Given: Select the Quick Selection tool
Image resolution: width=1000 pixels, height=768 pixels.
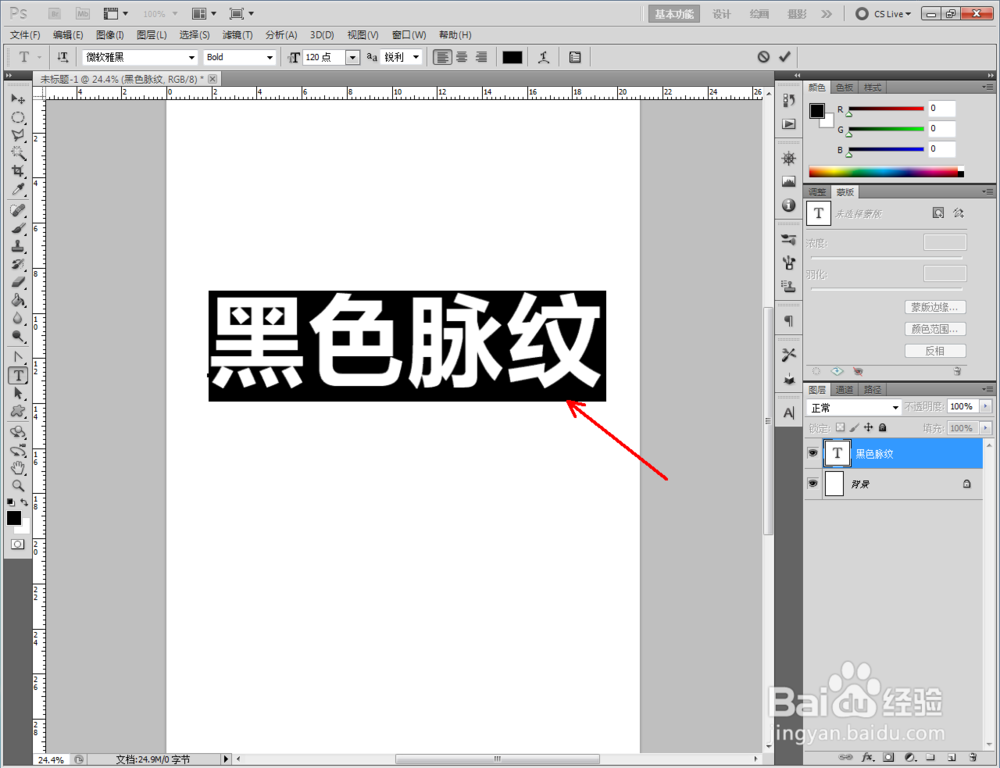Looking at the screenshot, I should tap(18, 153).
